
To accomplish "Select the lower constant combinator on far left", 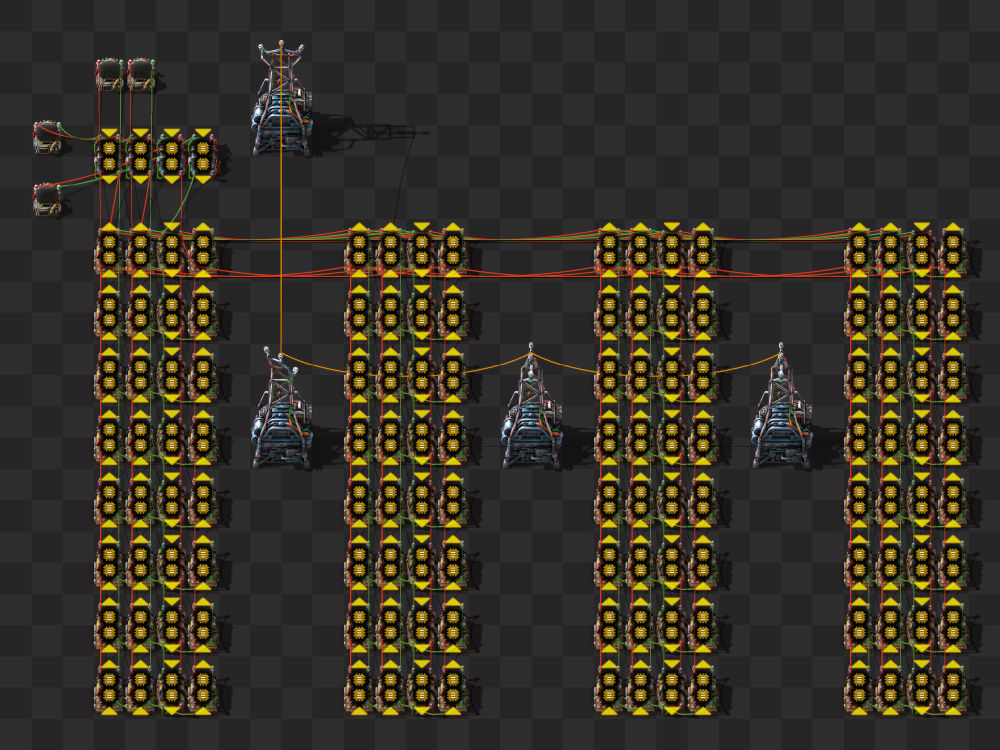I will click(48, 200).
